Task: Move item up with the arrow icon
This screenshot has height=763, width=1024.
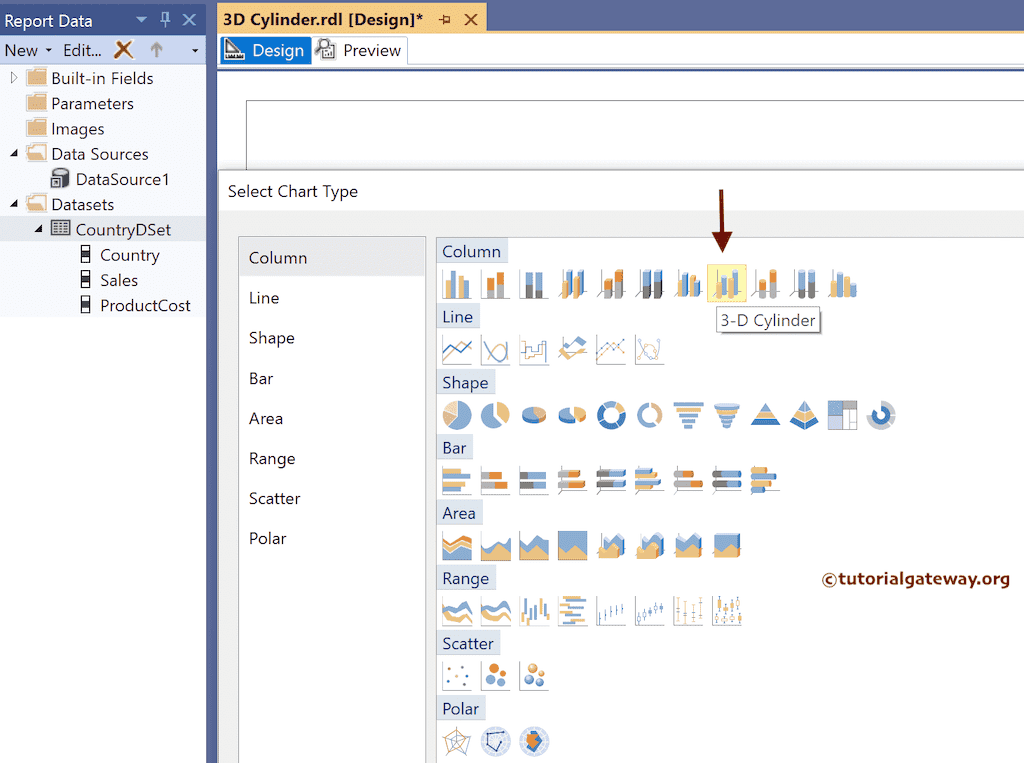Action: [x=156, y=50]
